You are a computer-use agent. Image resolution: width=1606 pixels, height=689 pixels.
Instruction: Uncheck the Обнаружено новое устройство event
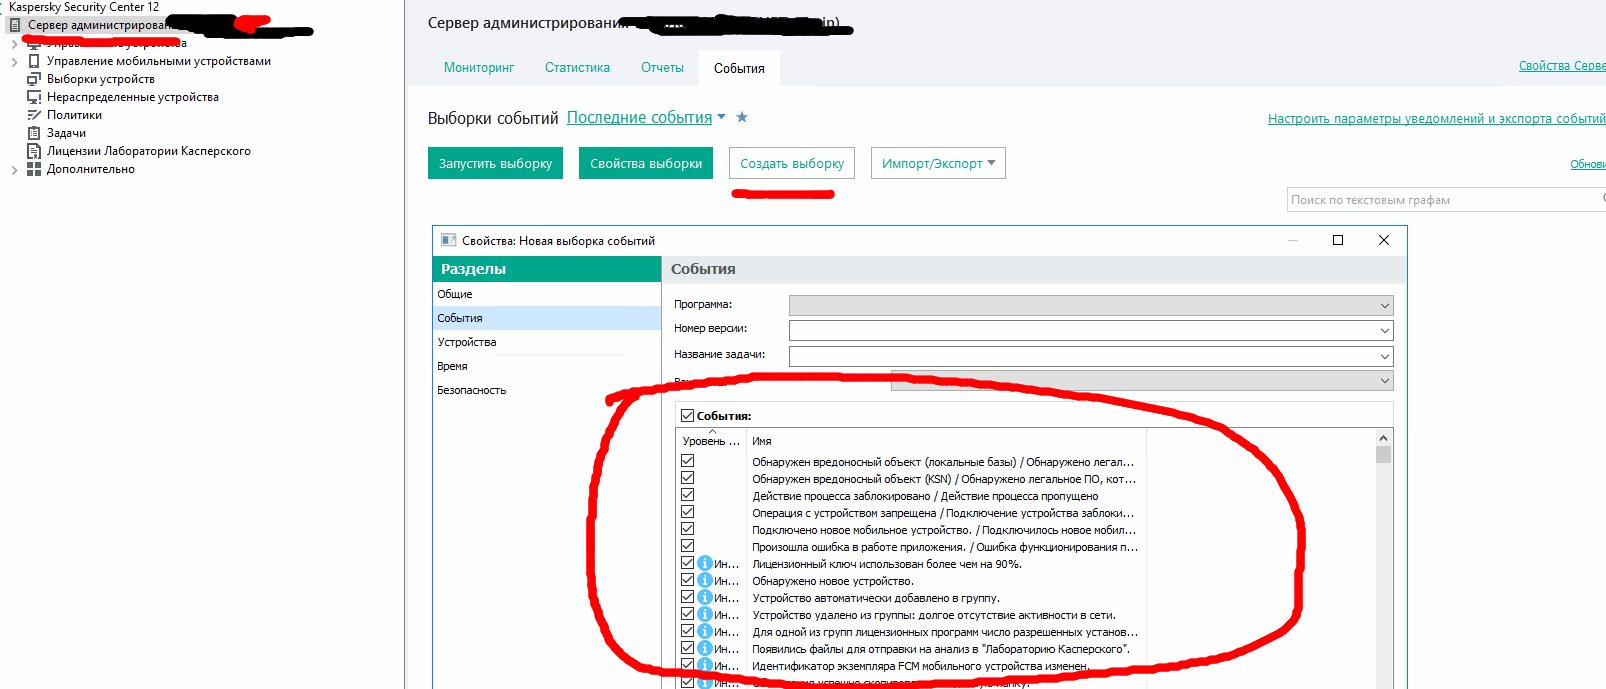687,580
